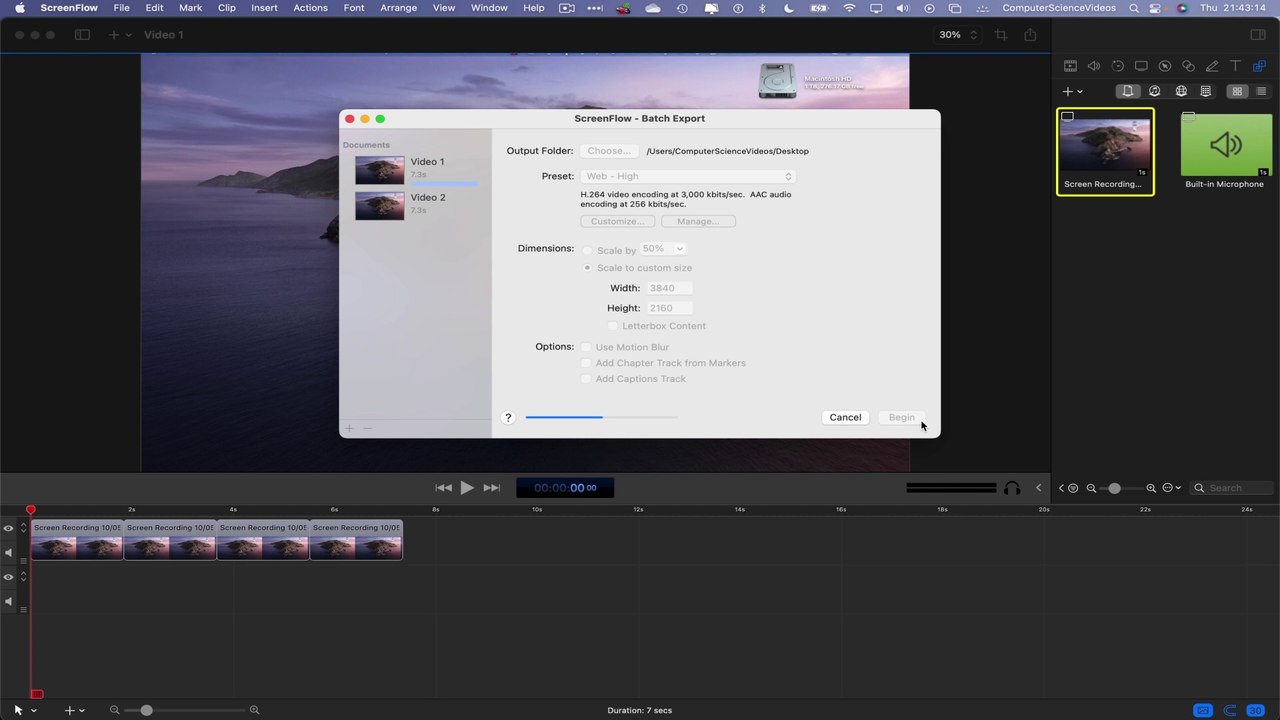The width and height of the screenshot is (1280, 720).
Task: Hide the first track with eye icon
Action: [x=8, y=528]
